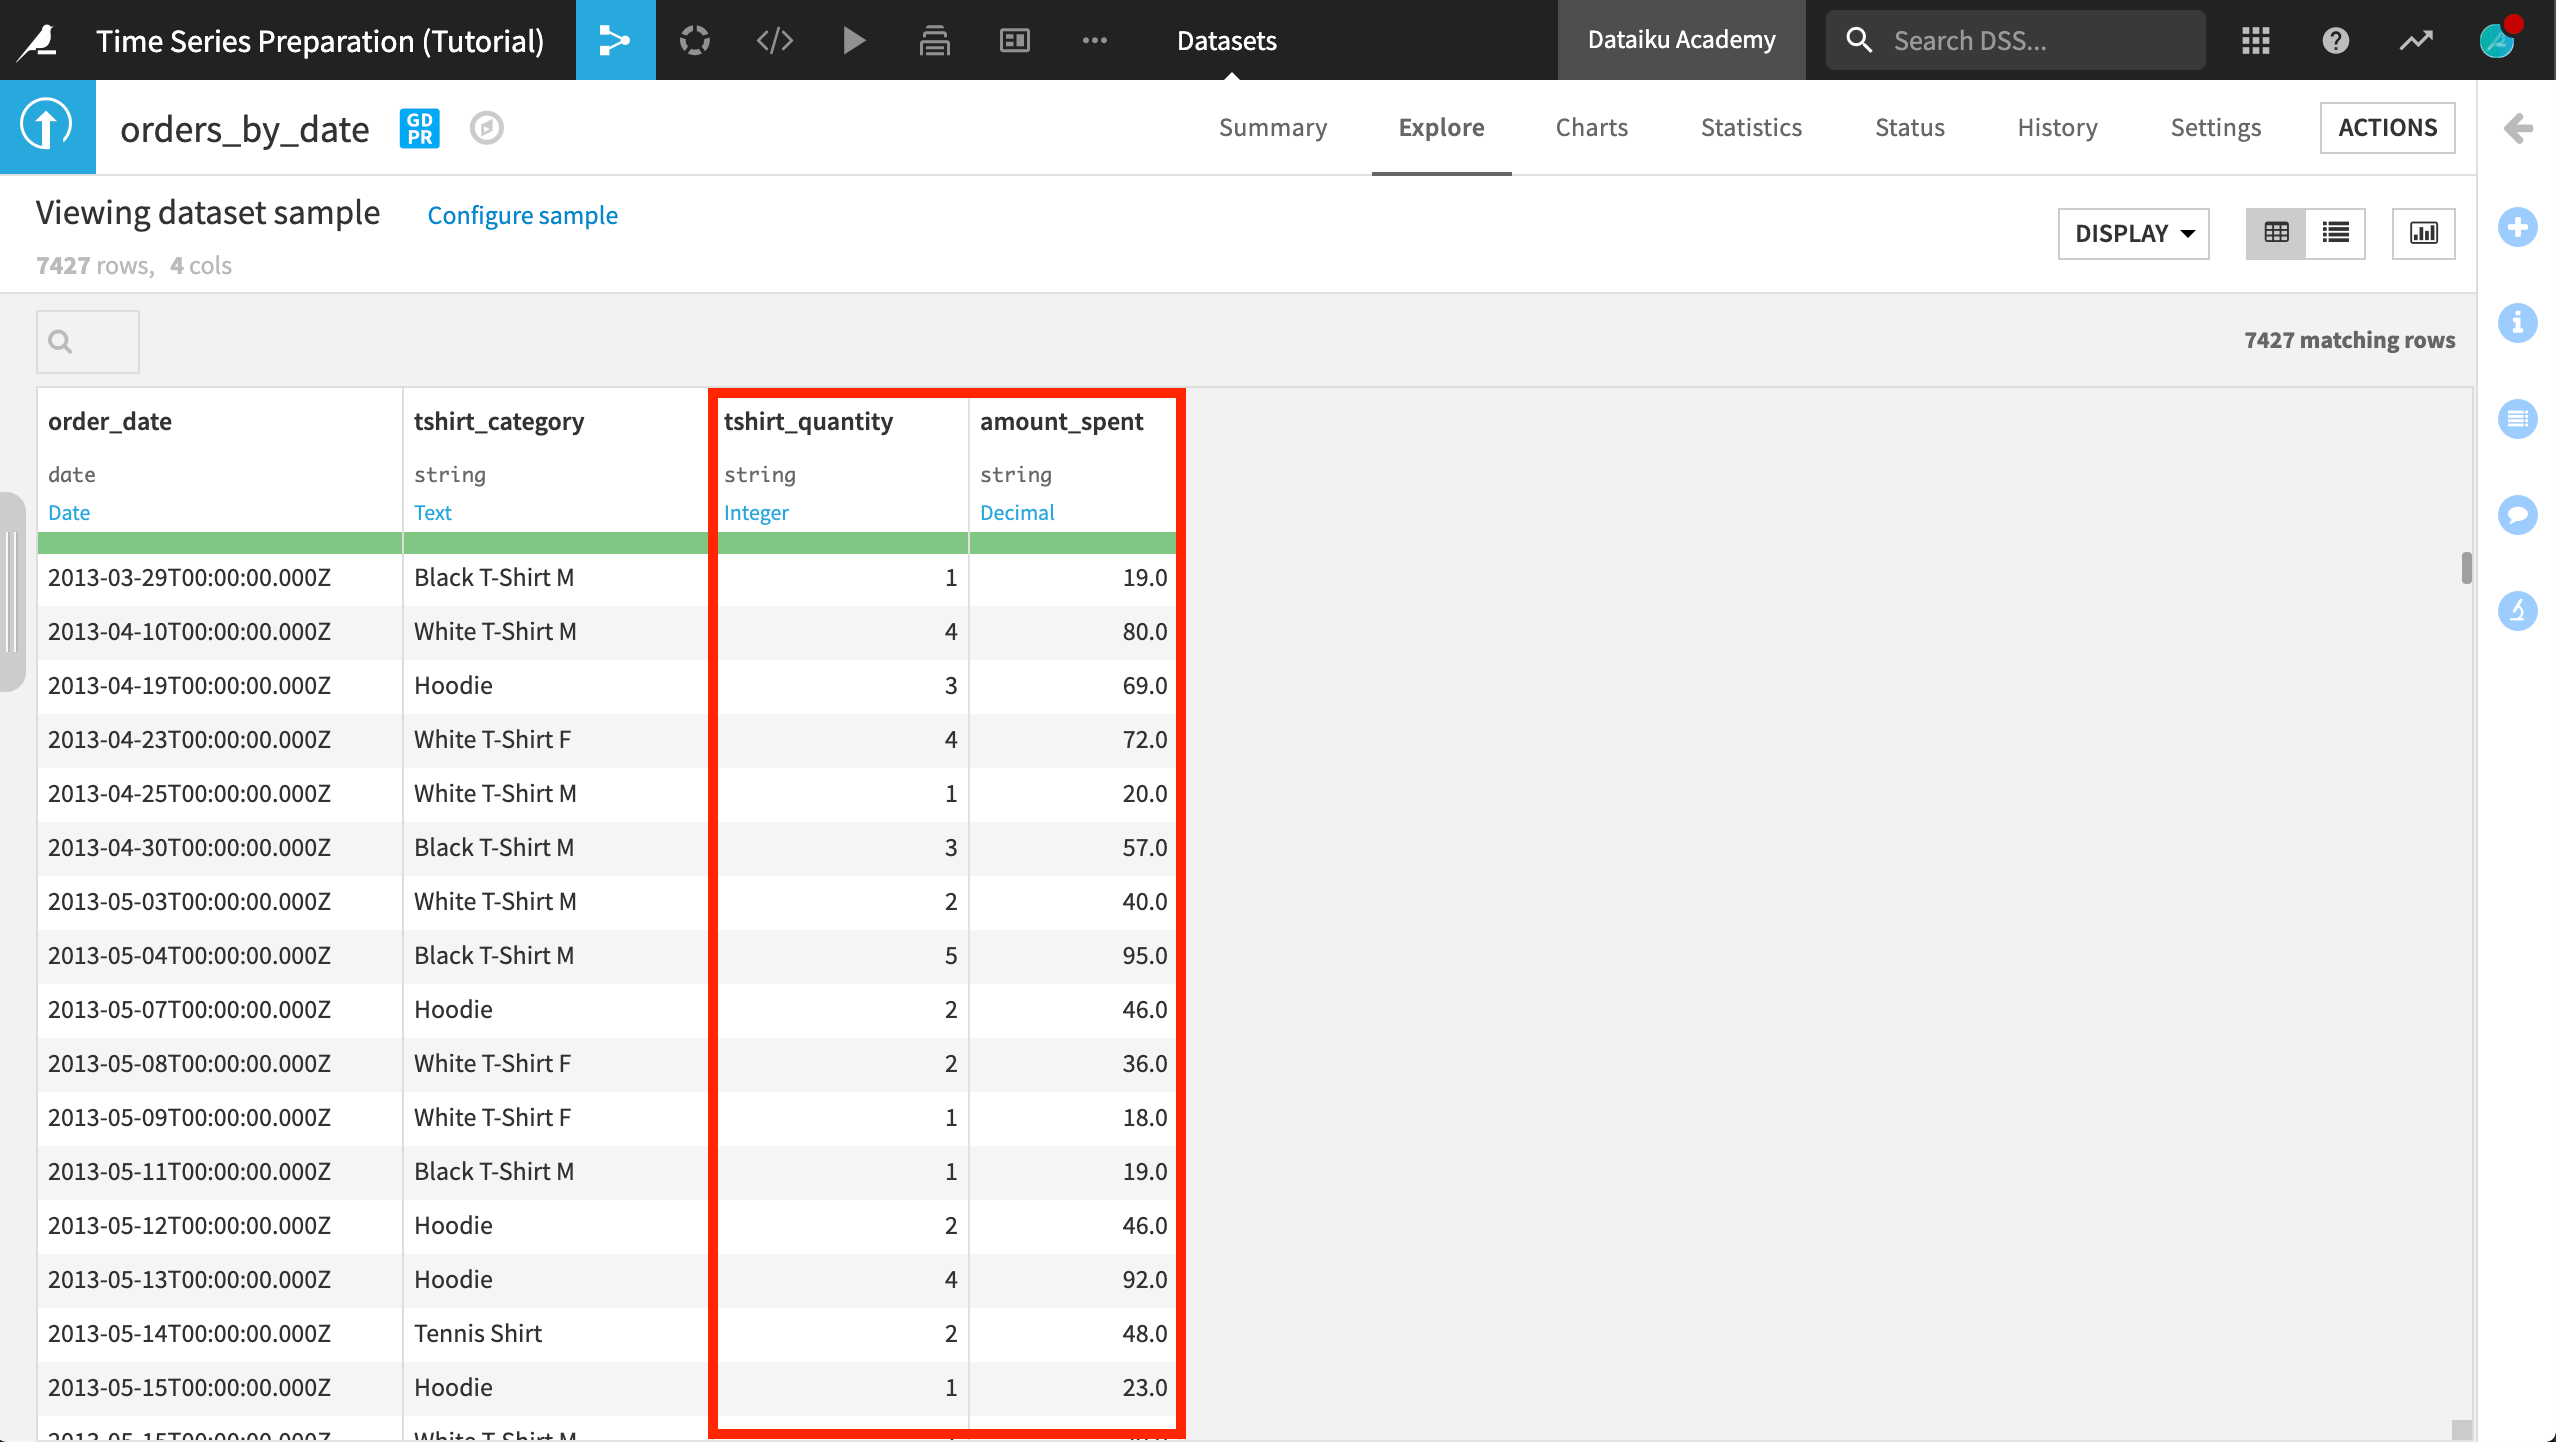Focus the Search DSS field

2016,40
